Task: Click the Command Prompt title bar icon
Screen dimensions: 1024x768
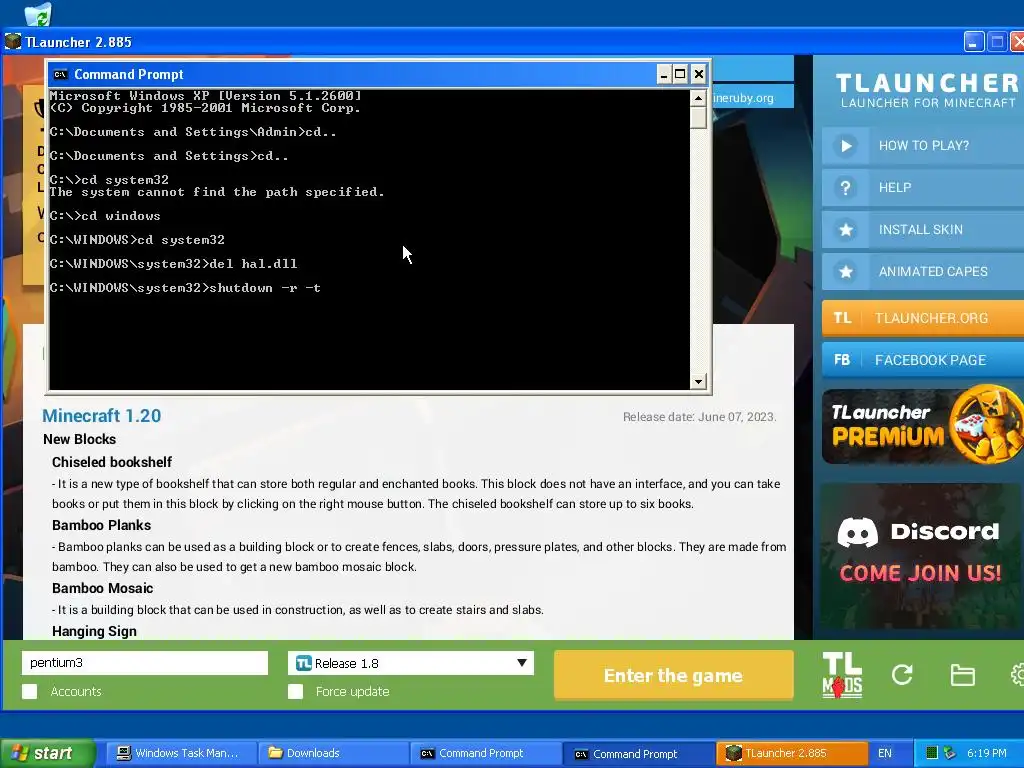Action: 60,74
